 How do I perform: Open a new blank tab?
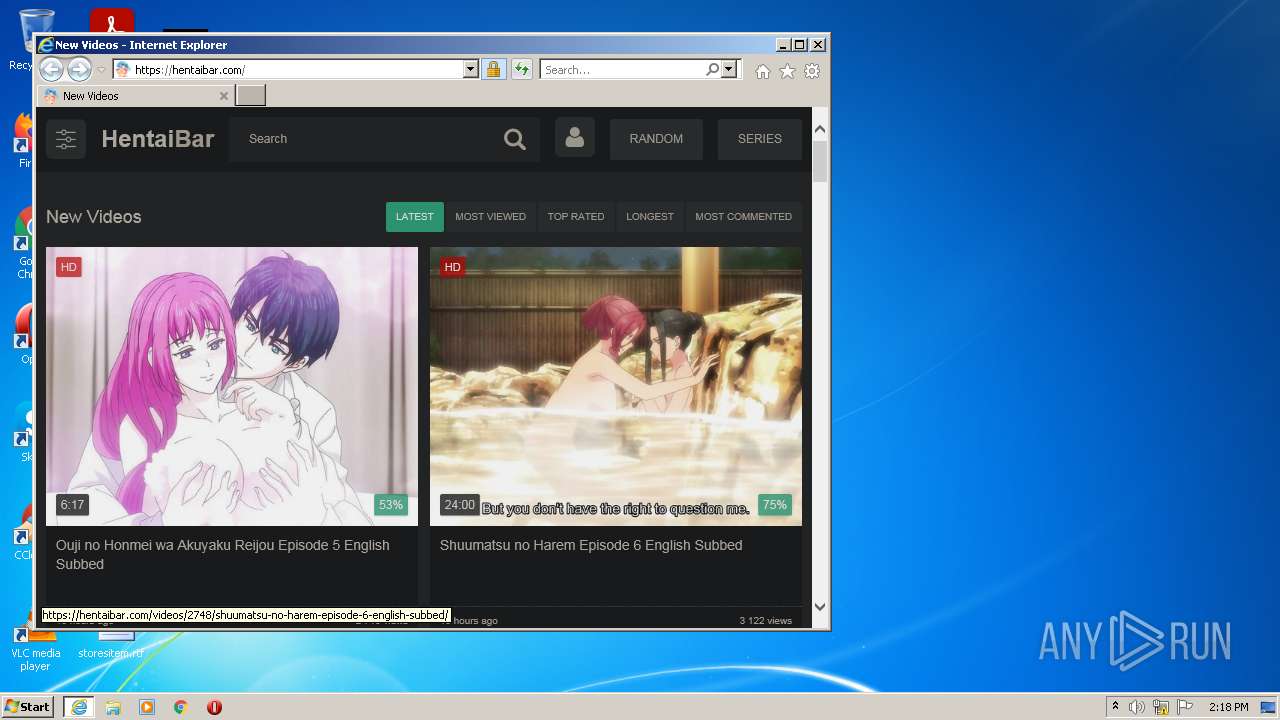tap(250, 96)
